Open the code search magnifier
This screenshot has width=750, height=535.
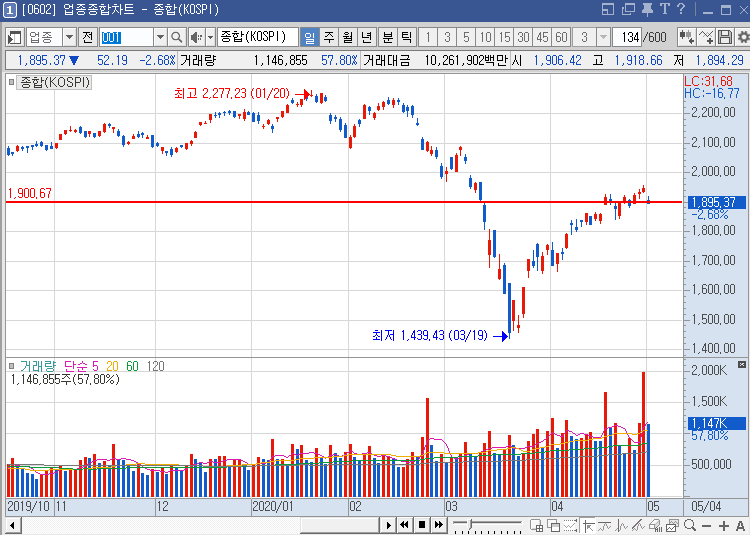pyautogui.click(x=177, y=37)
